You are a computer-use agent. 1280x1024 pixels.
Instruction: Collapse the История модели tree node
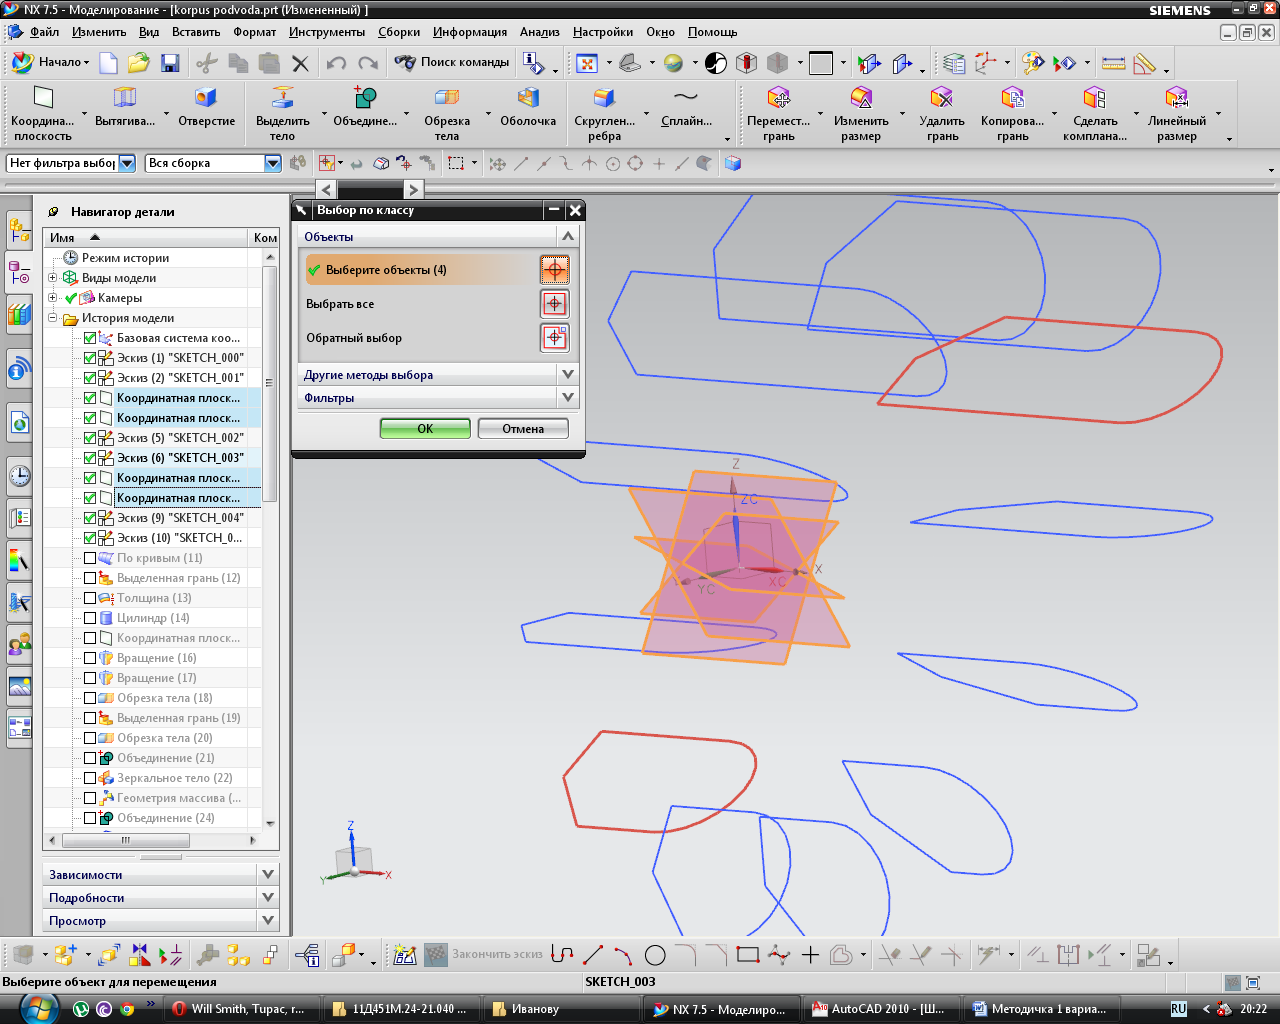(53, 318)
